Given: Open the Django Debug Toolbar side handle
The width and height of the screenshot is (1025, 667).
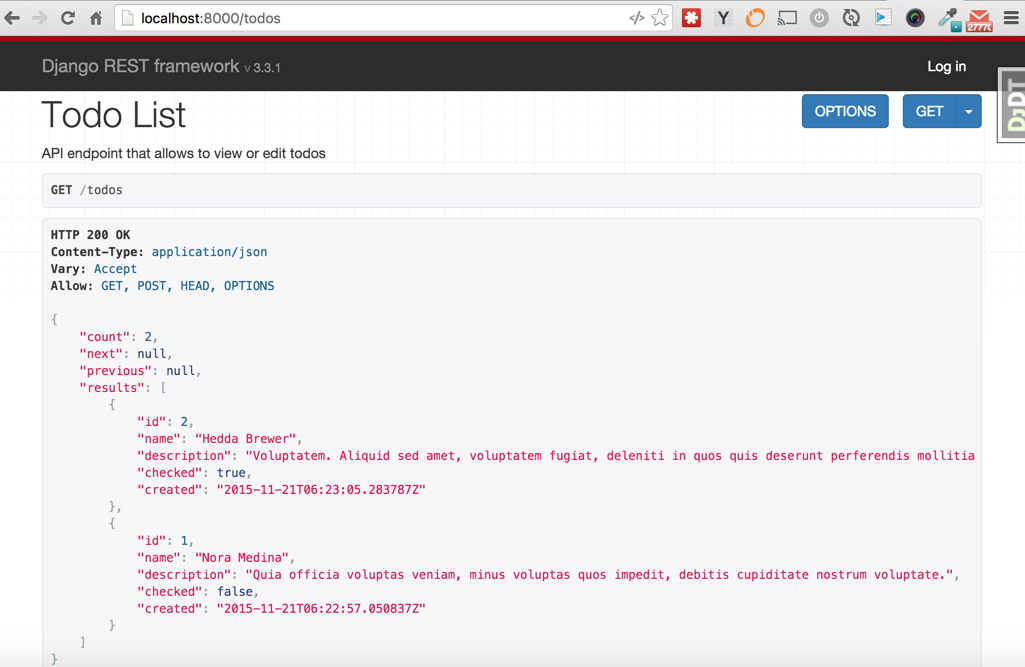Looking at the screenshot, I should (x=1012, y=105).
